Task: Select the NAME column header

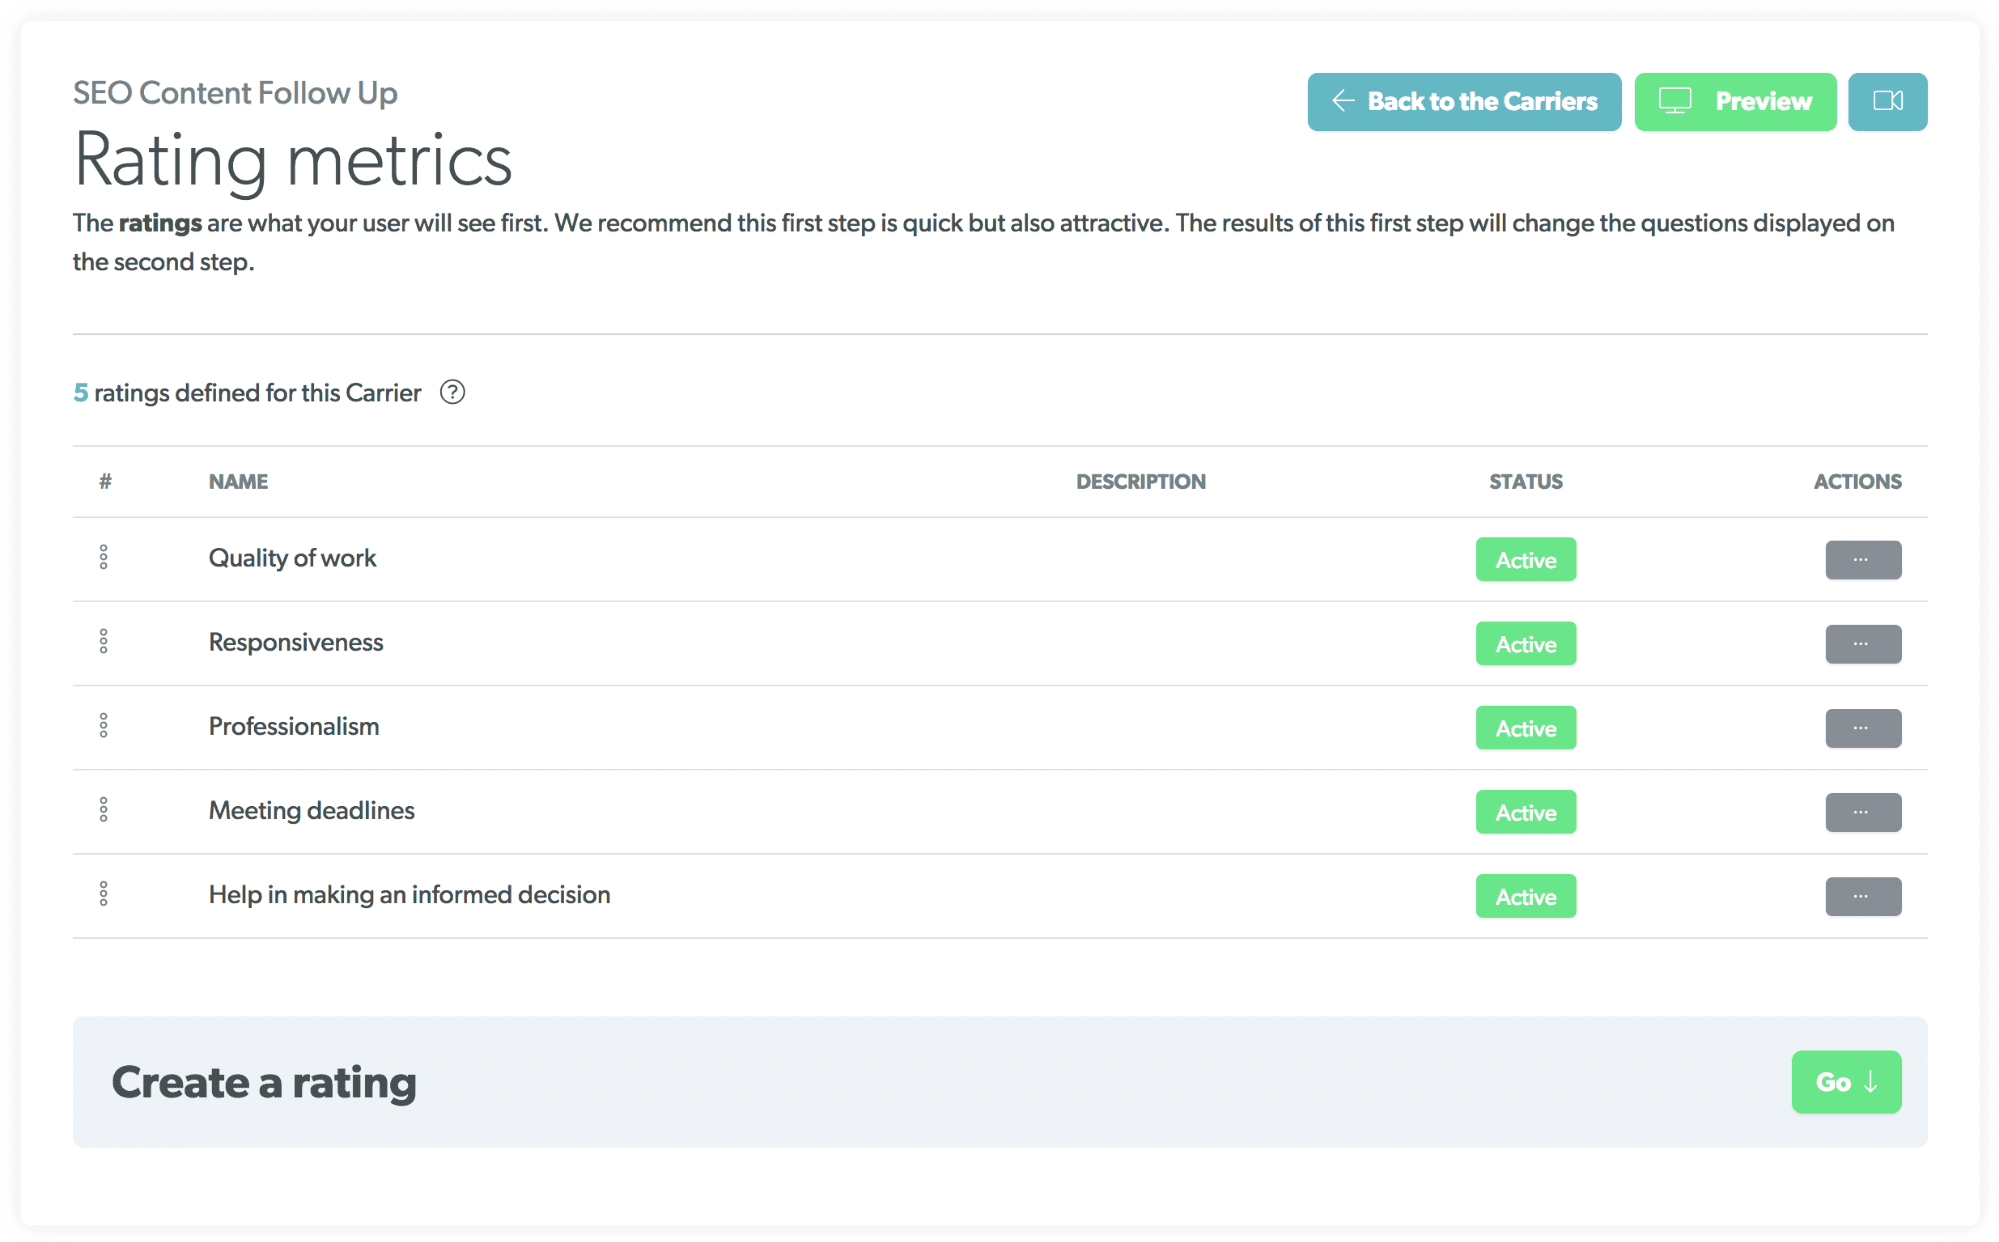Action: (x=238, y=481)
